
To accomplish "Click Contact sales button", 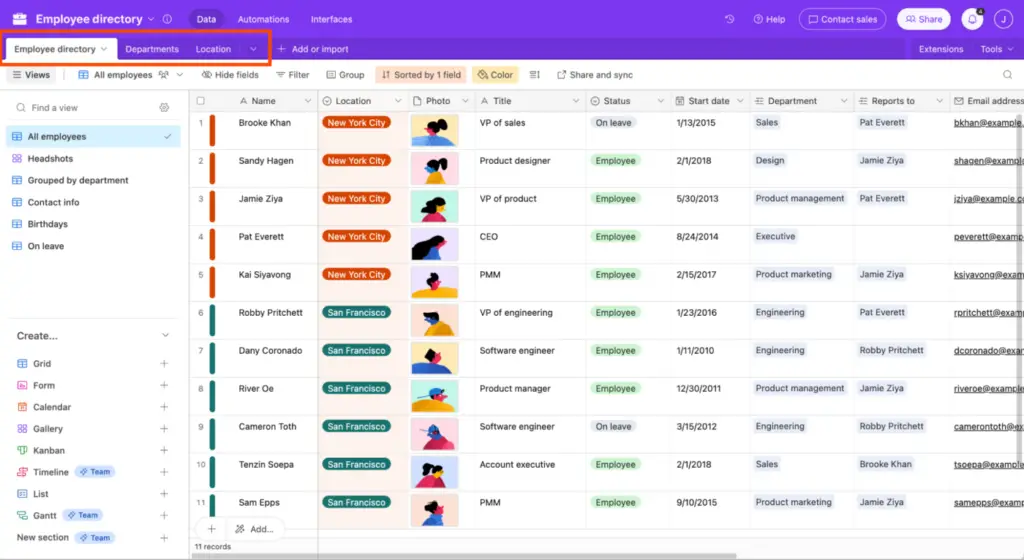I will coord(842,19).
